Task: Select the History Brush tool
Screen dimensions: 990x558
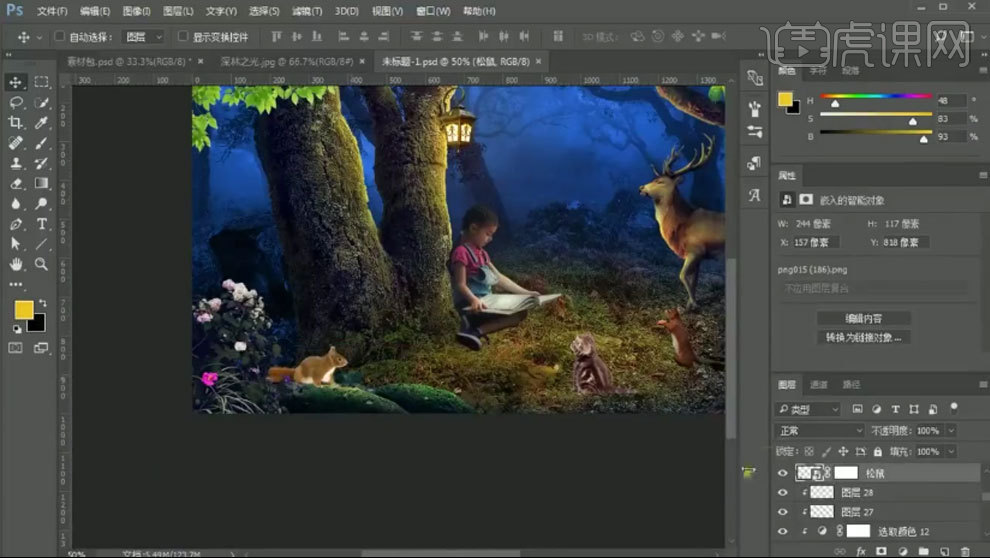Action: (x=42, y=163)
